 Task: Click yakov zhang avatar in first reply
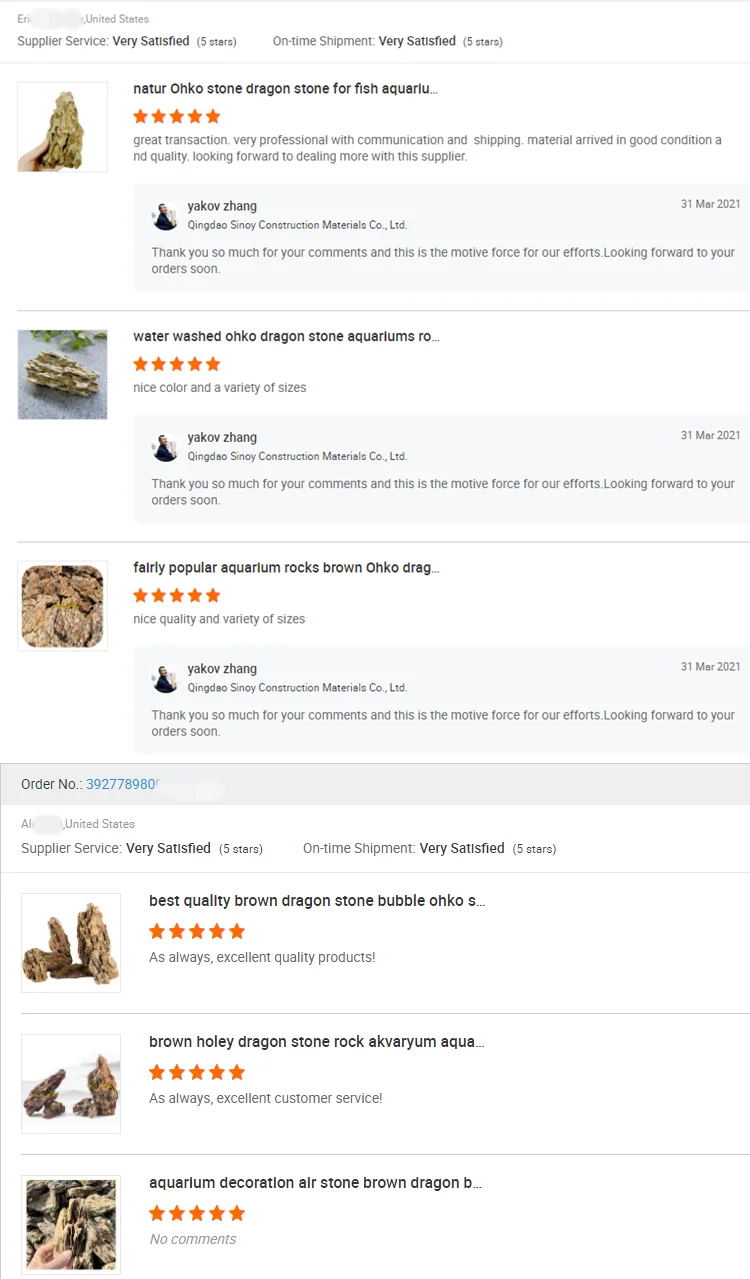[165, 216]
